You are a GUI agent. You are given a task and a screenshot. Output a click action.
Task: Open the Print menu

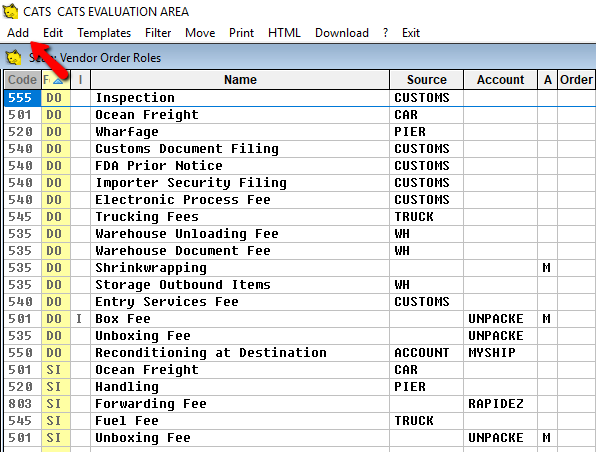coord(241,33)
